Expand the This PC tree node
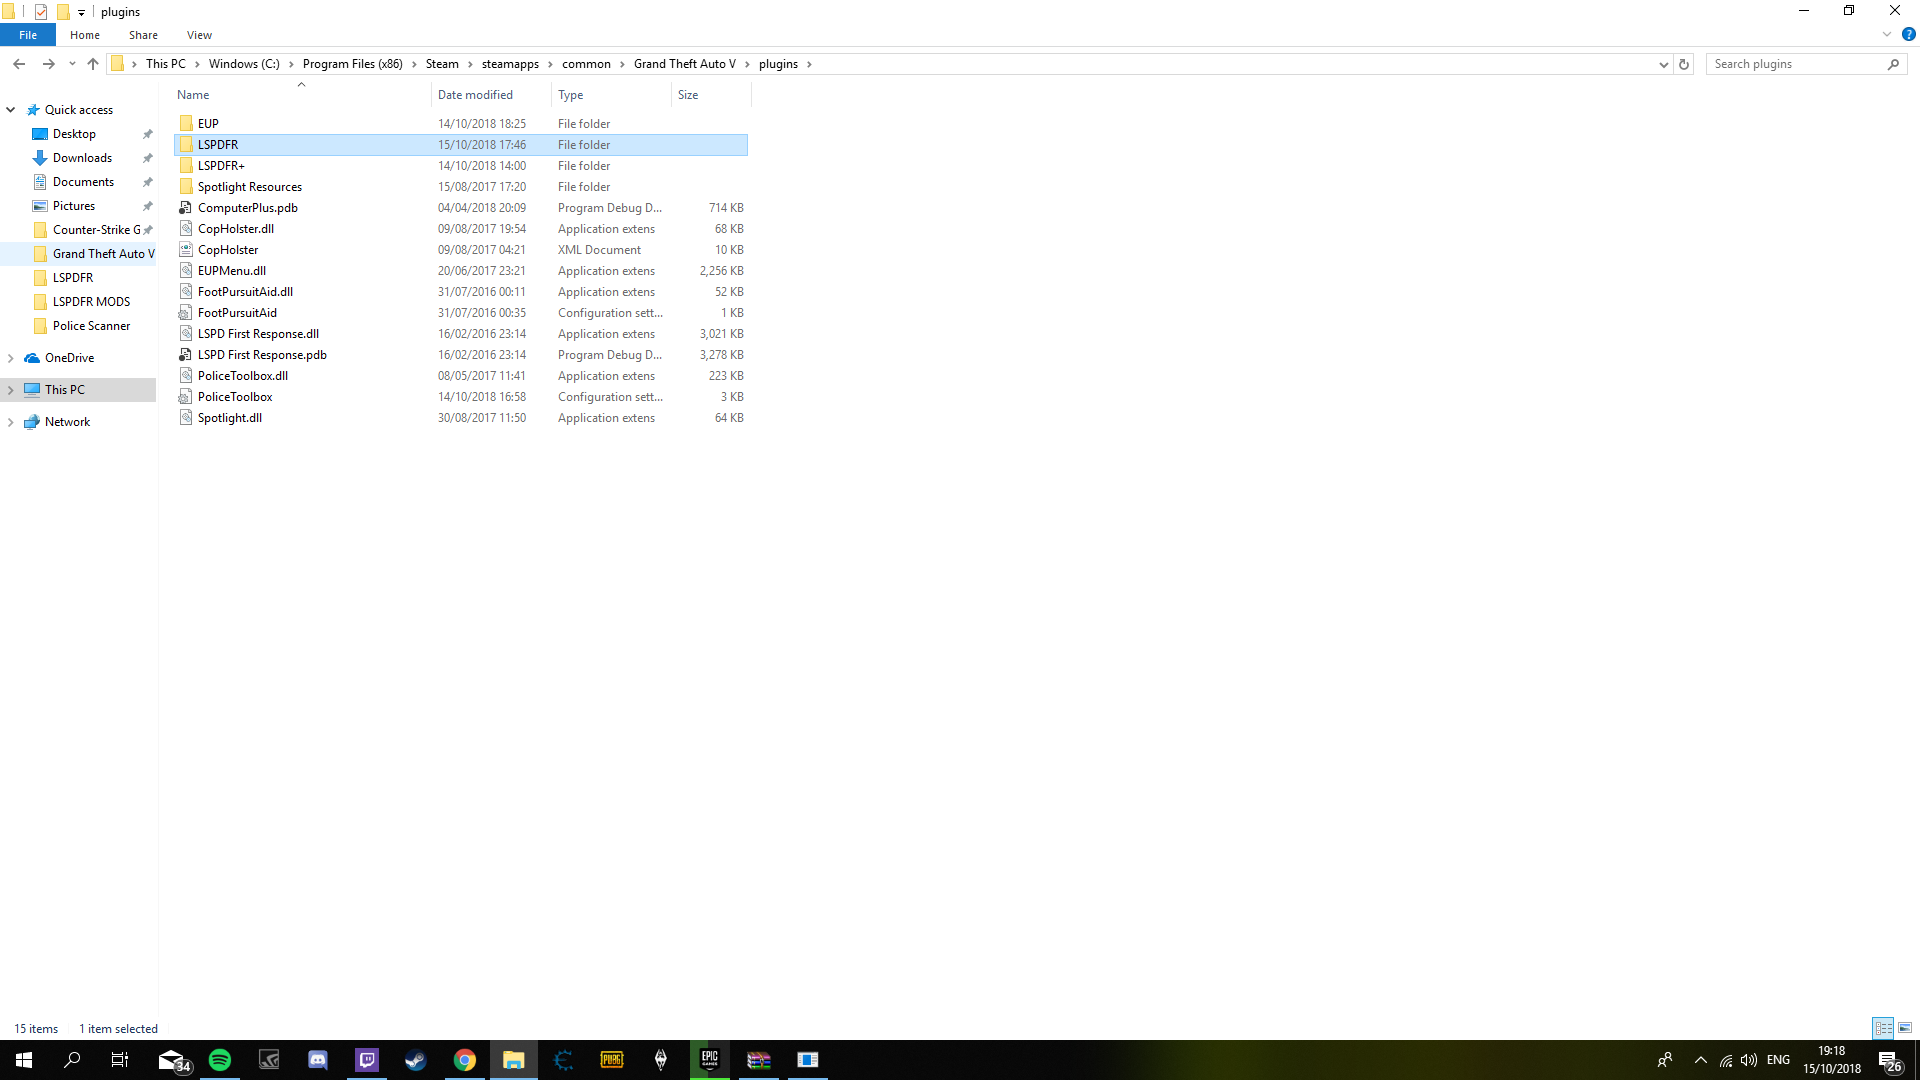 11,390
